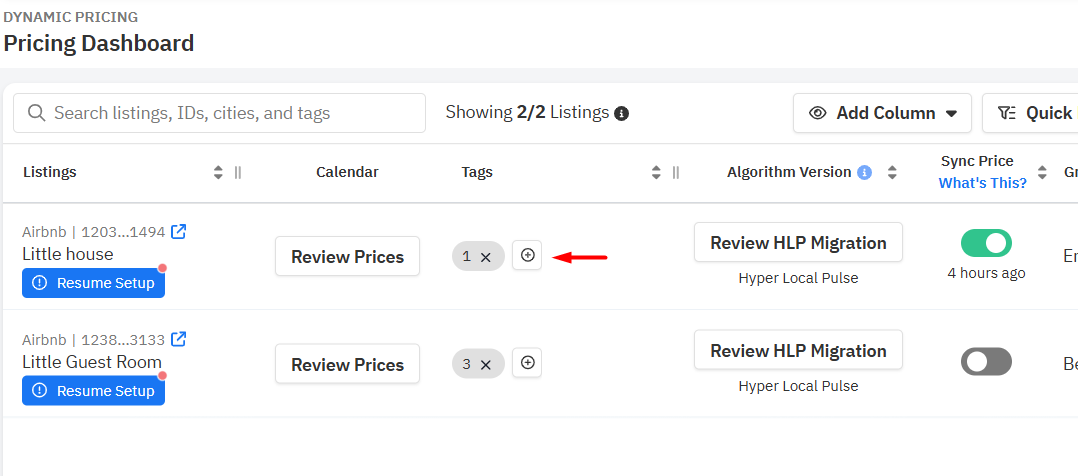1078x476 pixels.
Task: Open the What's This? link
Action: tap(982, 183)
